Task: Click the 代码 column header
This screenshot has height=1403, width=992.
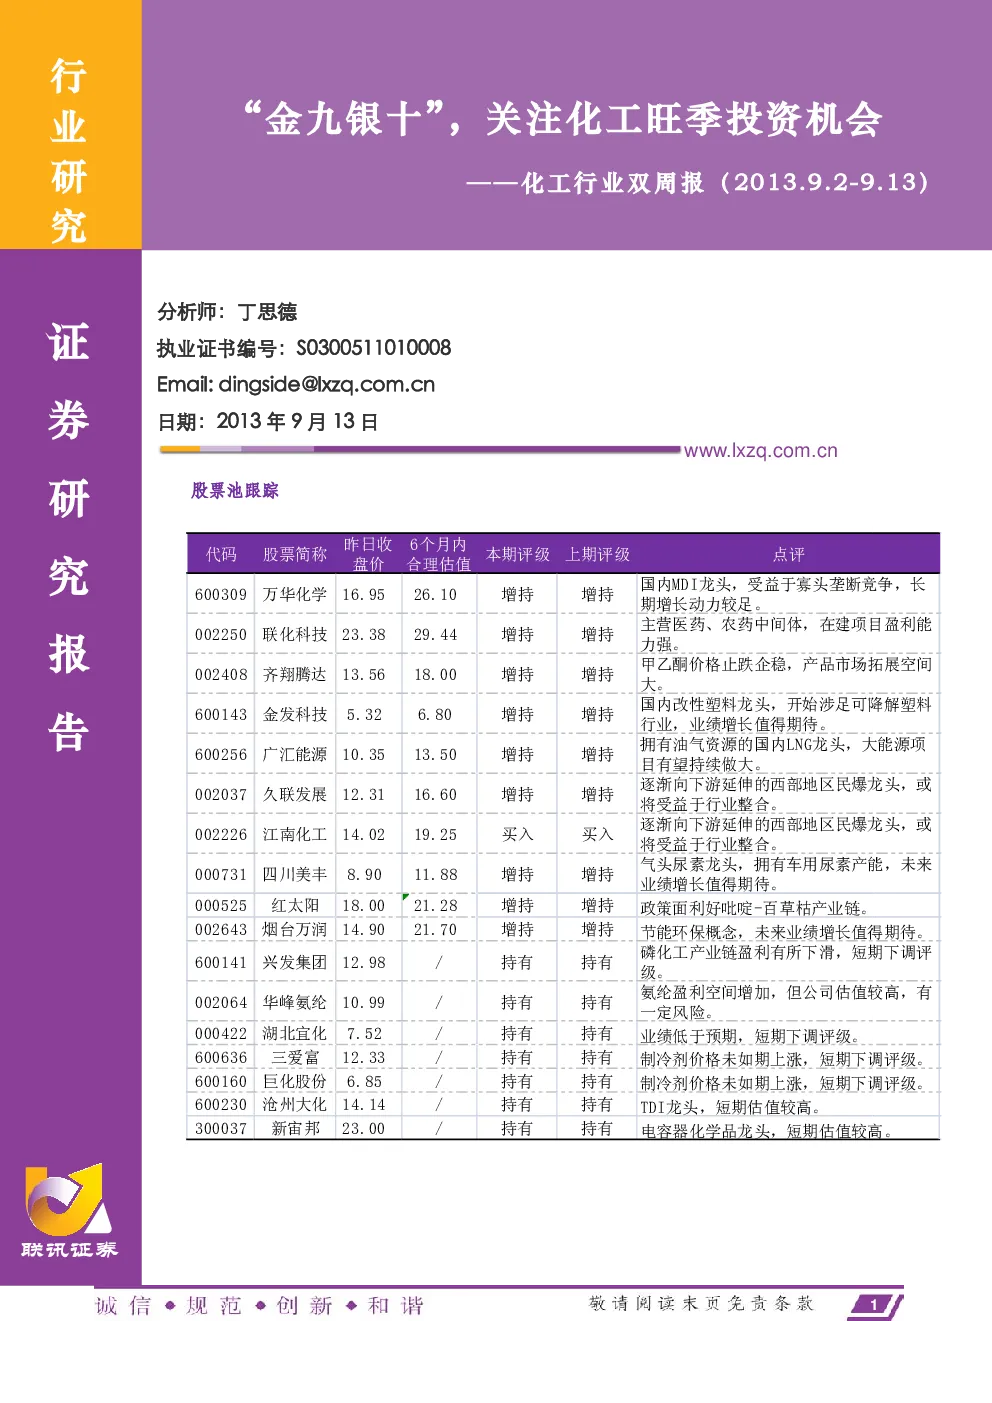Action: 221,554
